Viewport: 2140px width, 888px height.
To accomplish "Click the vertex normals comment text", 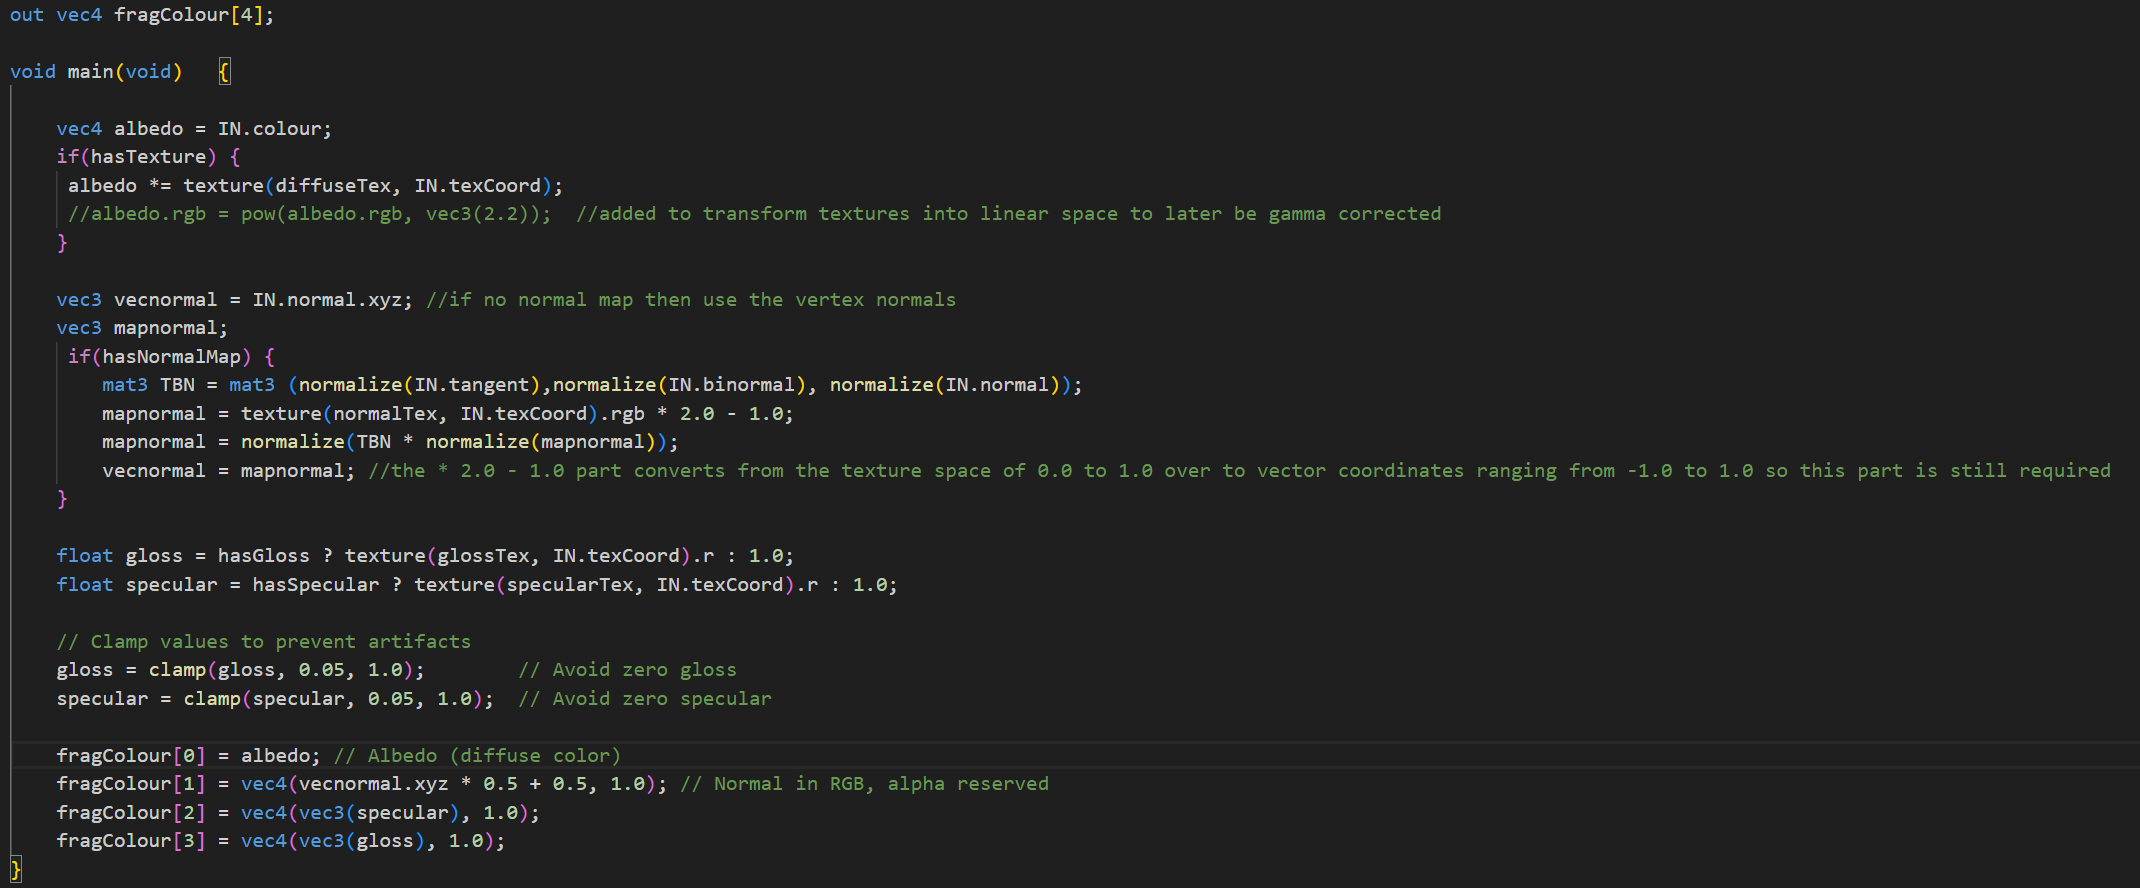I will (690, 300).
